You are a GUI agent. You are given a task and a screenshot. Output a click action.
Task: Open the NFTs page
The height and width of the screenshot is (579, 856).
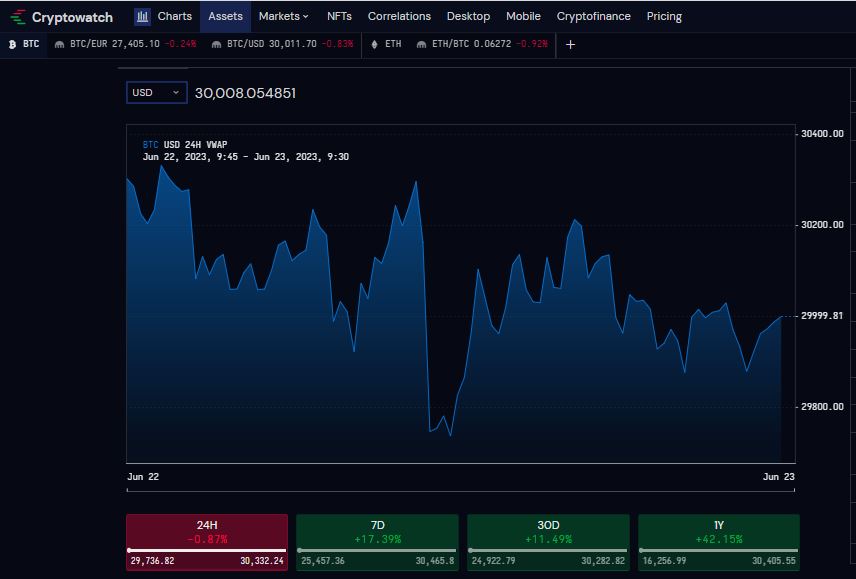click(339, 16)
